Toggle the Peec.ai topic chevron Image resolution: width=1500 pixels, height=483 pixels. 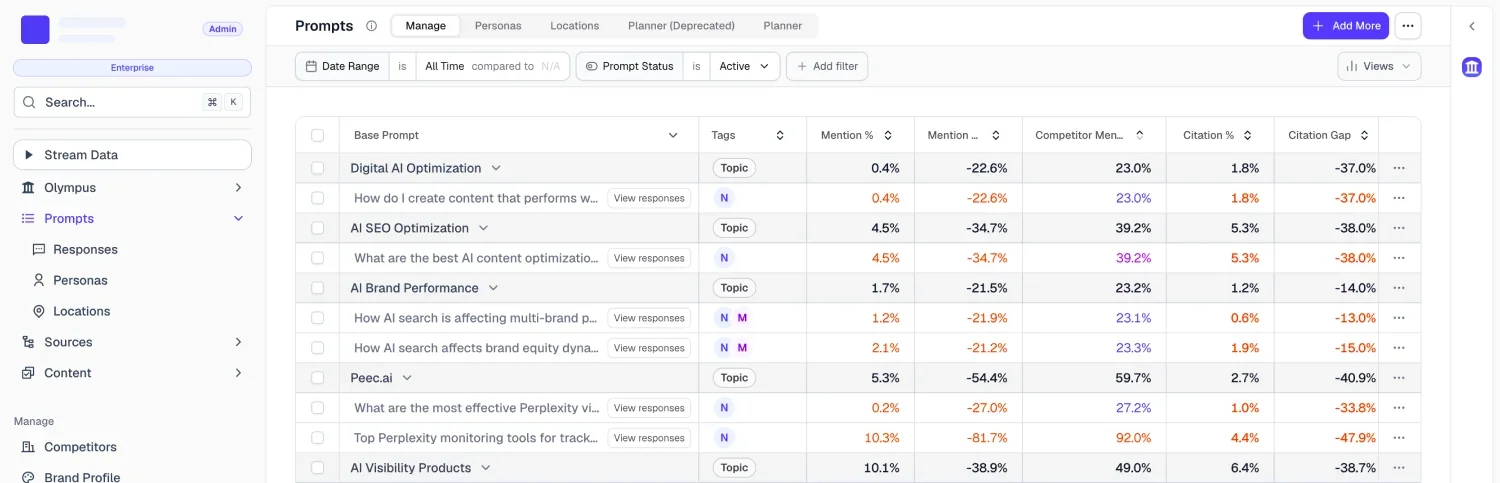click(407, 378)
